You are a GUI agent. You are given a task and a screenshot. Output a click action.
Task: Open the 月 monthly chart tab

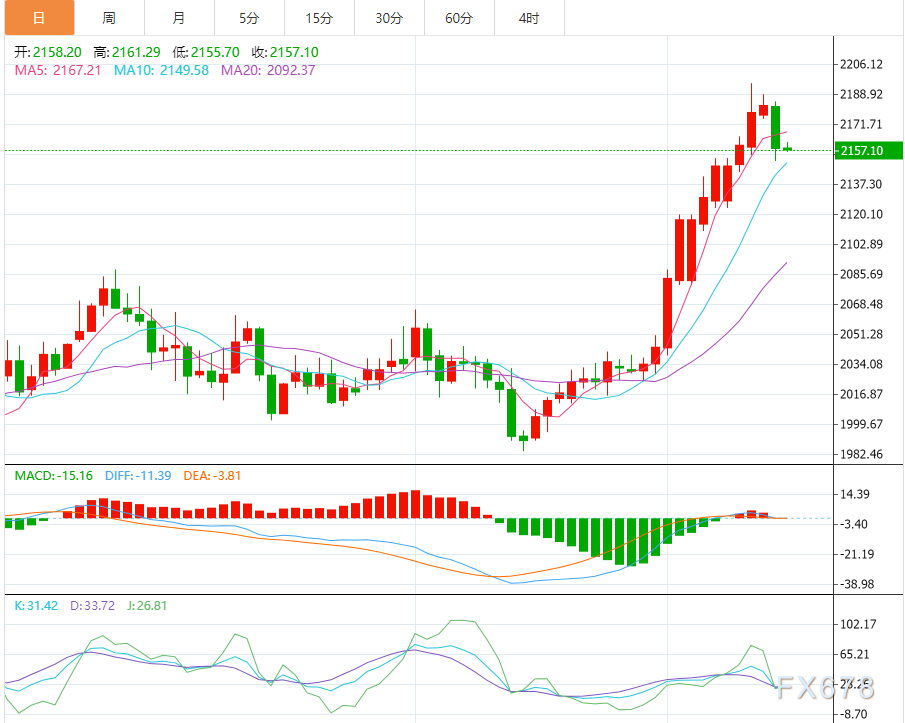pyautogui.click(x=179, y=18)
